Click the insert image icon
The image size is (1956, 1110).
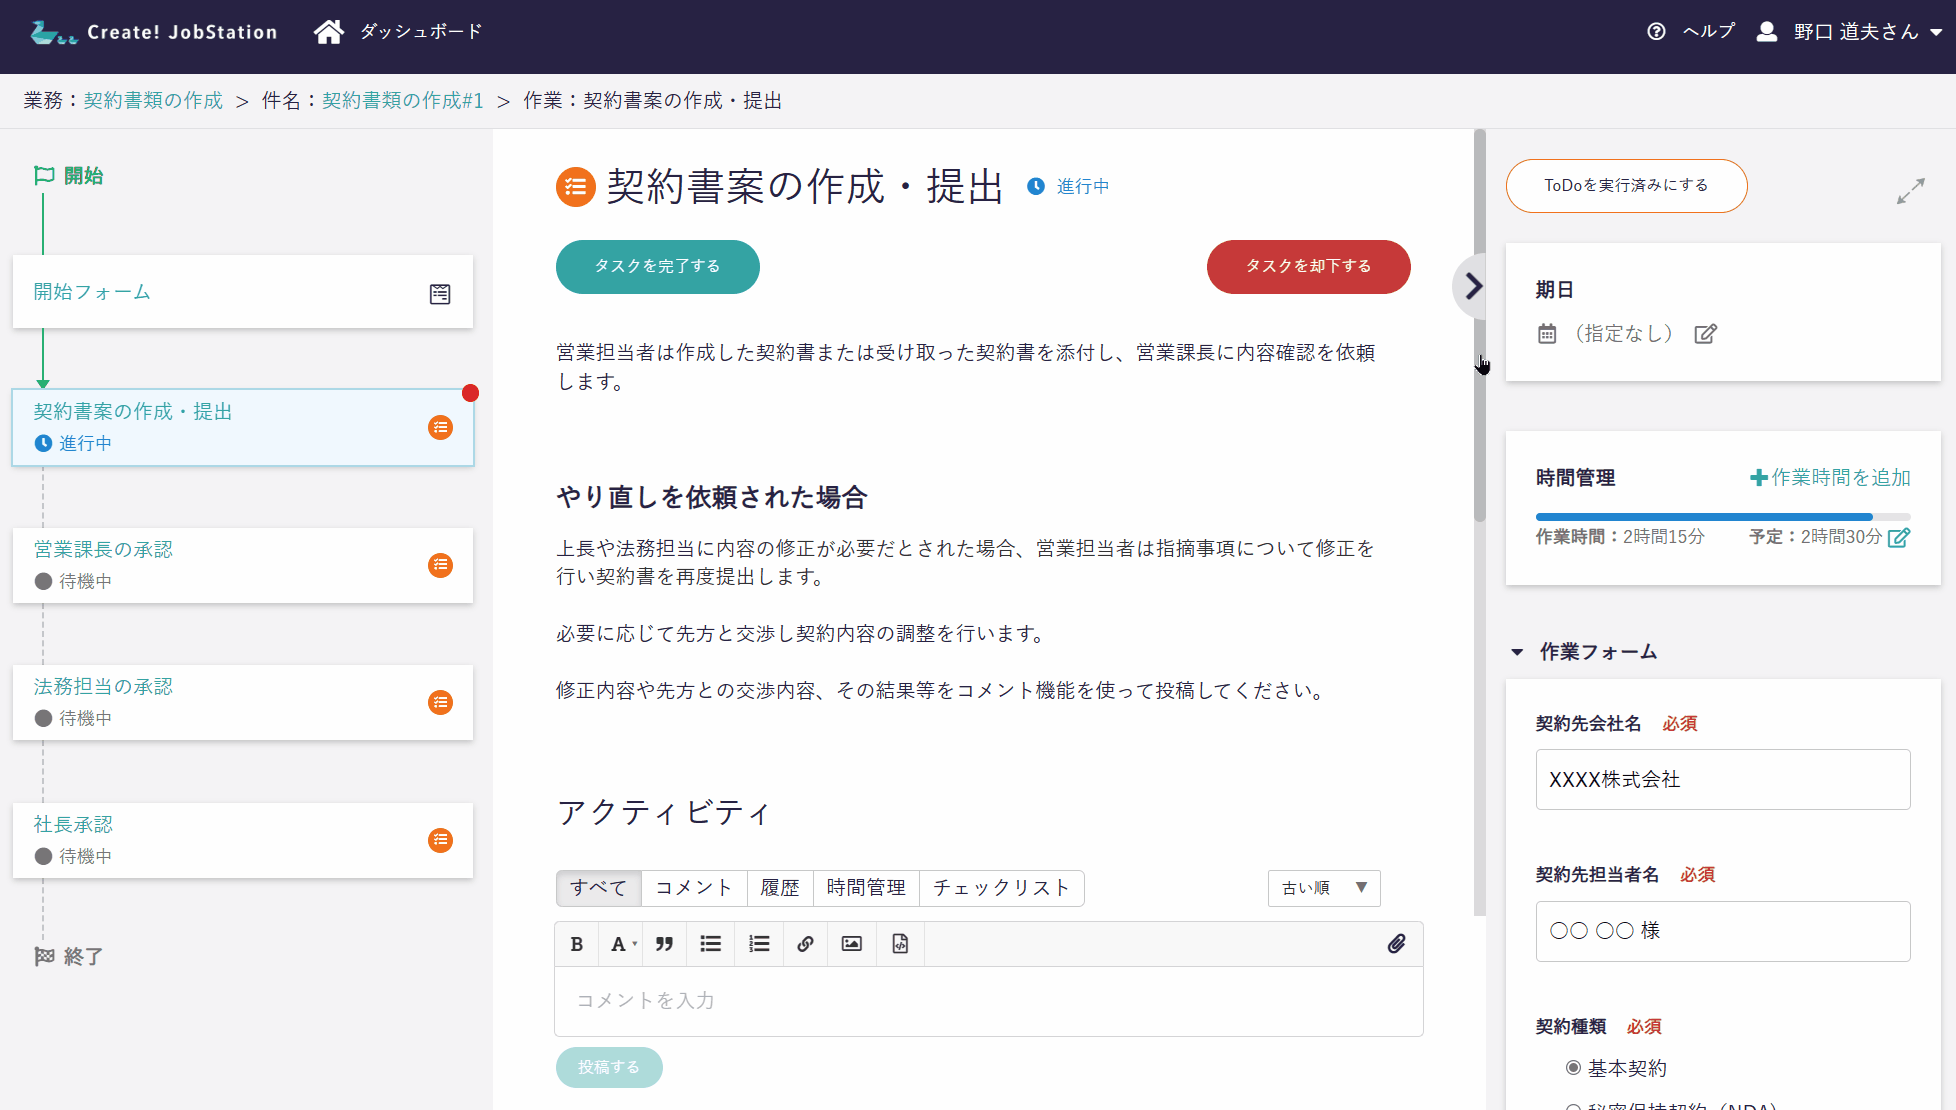pos(852,944)
